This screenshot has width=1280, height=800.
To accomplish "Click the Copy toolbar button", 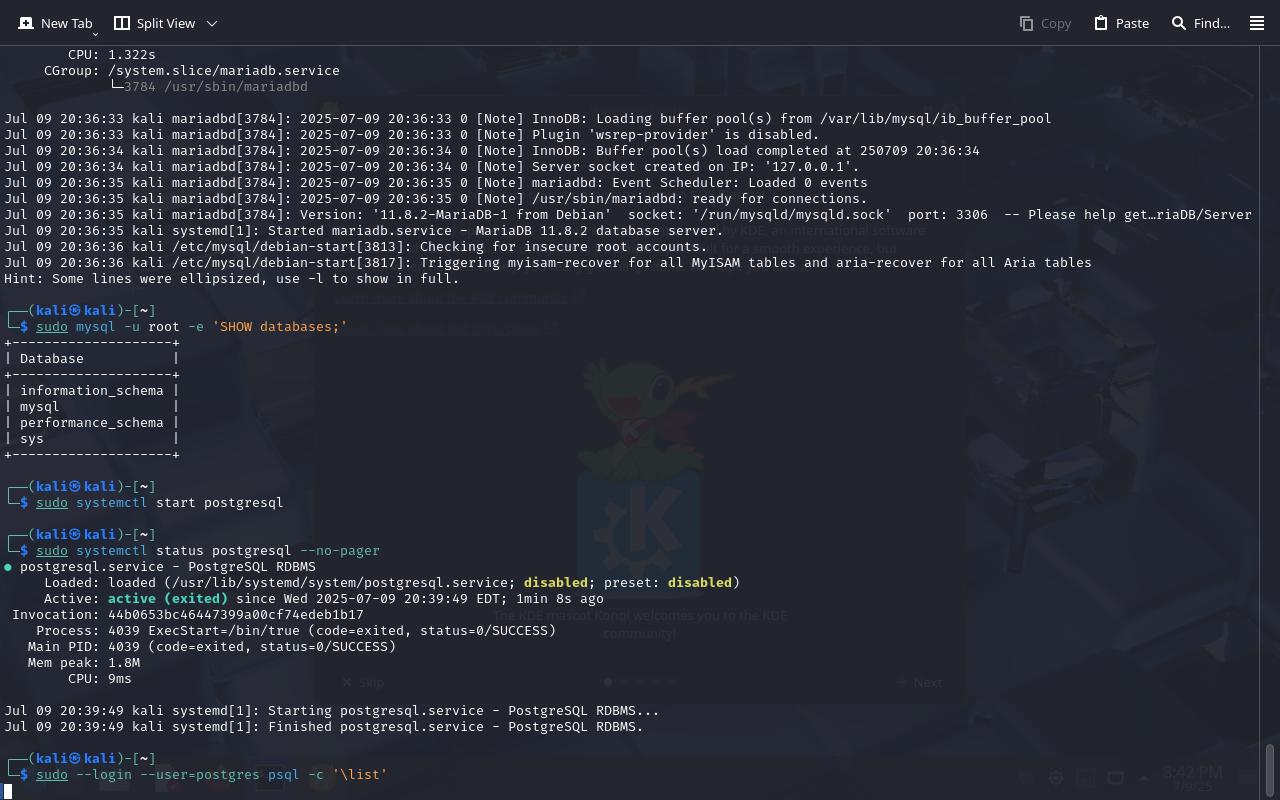I will pyautogui.click(x=1045, y=23).
